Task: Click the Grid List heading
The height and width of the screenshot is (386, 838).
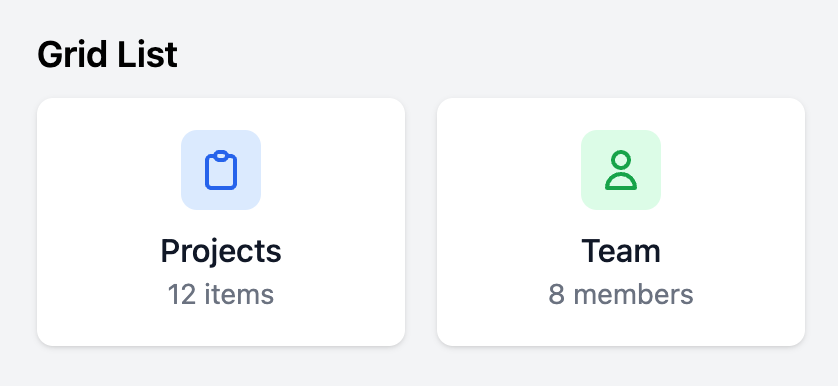Action: pyautogui.click(x=107, y=55)
